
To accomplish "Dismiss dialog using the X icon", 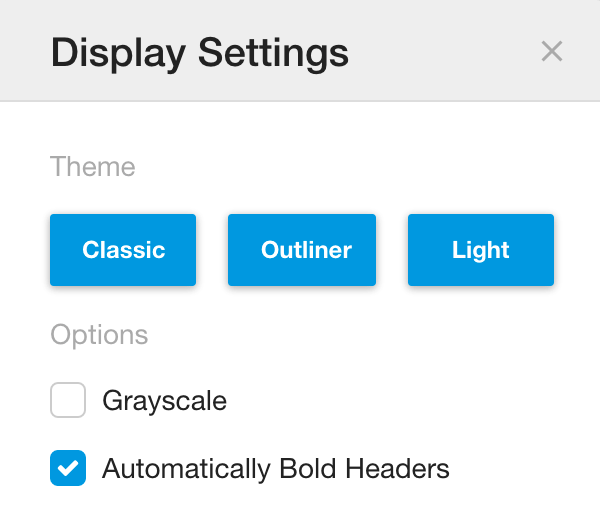I will (552, 51).
